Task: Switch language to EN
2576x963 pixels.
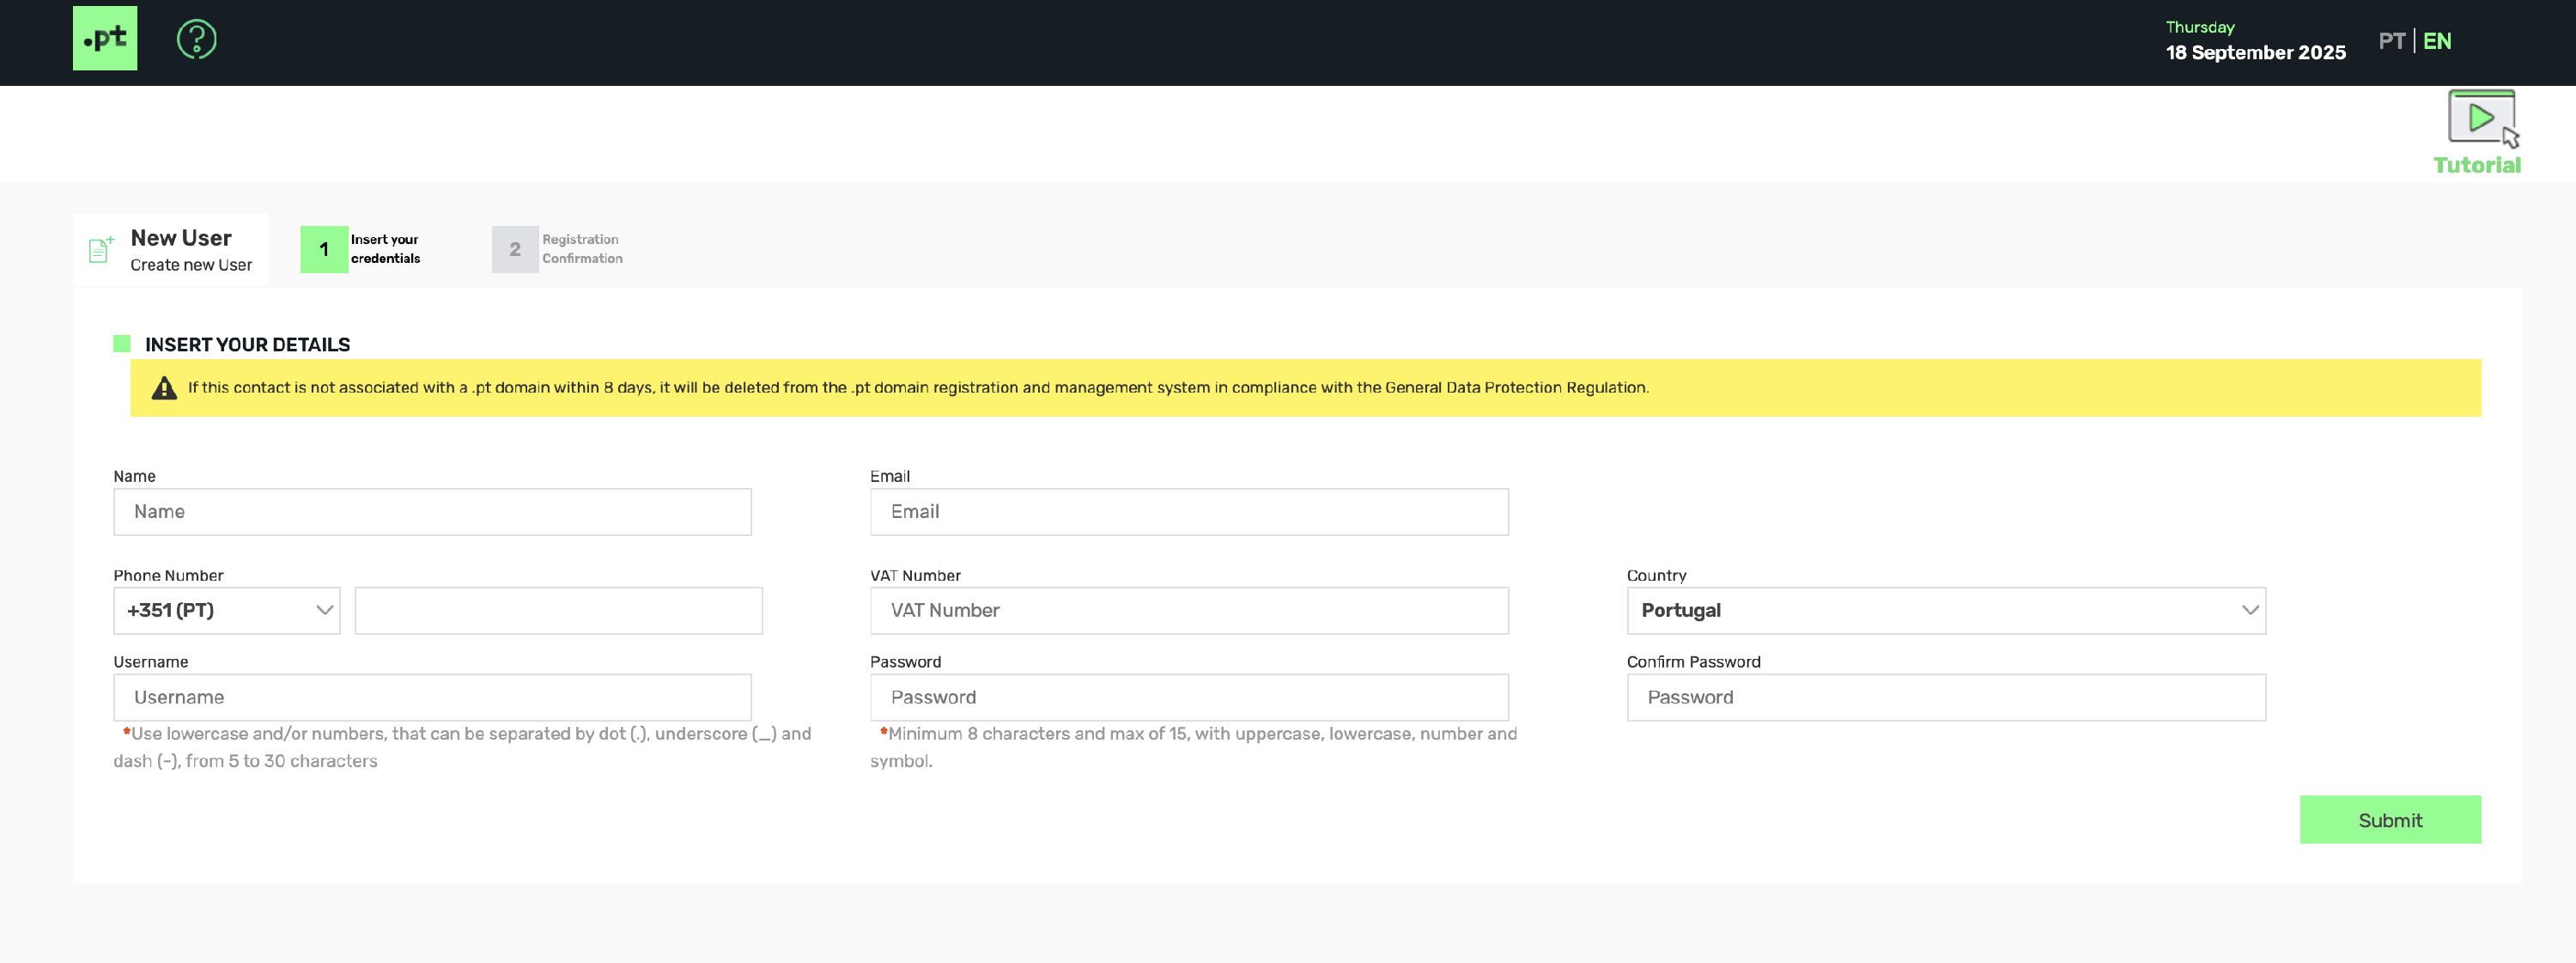Action: point(2436,41)
